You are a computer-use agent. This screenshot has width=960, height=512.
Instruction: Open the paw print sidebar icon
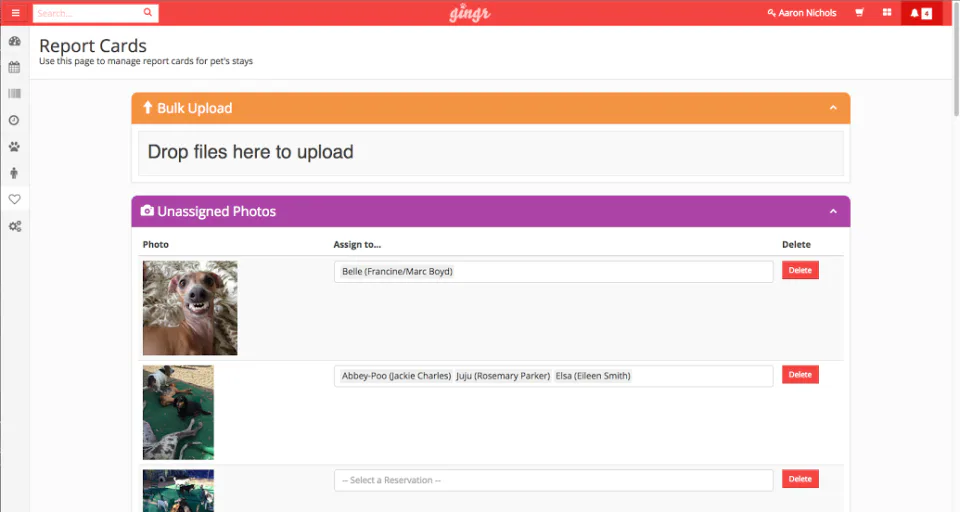(15, 146)
